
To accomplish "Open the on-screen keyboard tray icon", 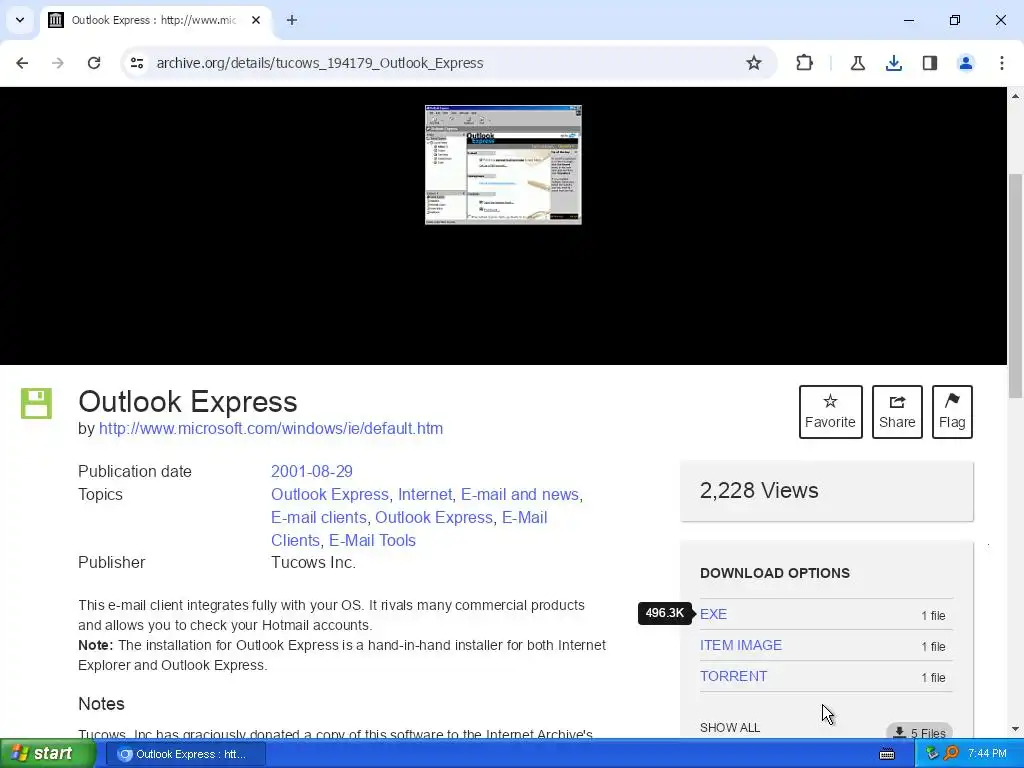I will (887, 754).
